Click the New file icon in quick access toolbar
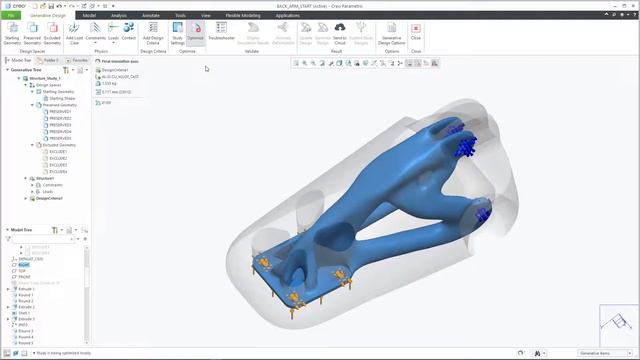 pos(35,6)
